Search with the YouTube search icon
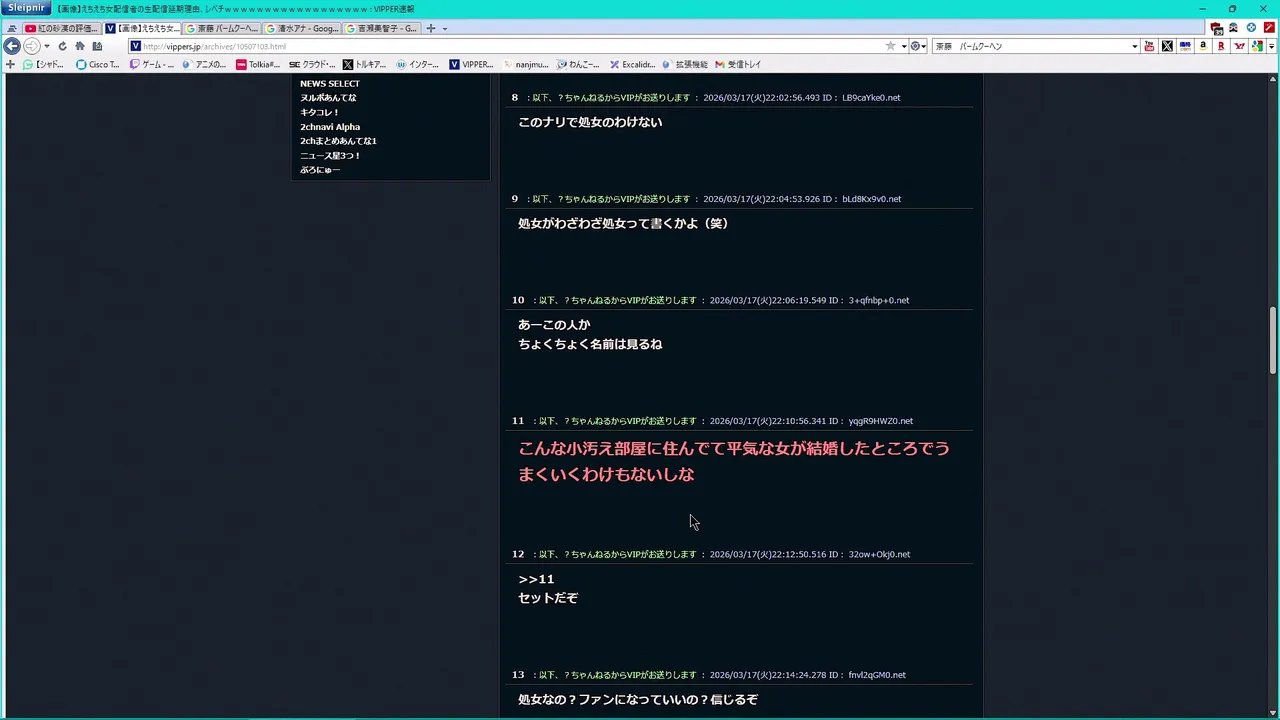Viewport: 1280px width, 720px height. [x=1149, y=46]
